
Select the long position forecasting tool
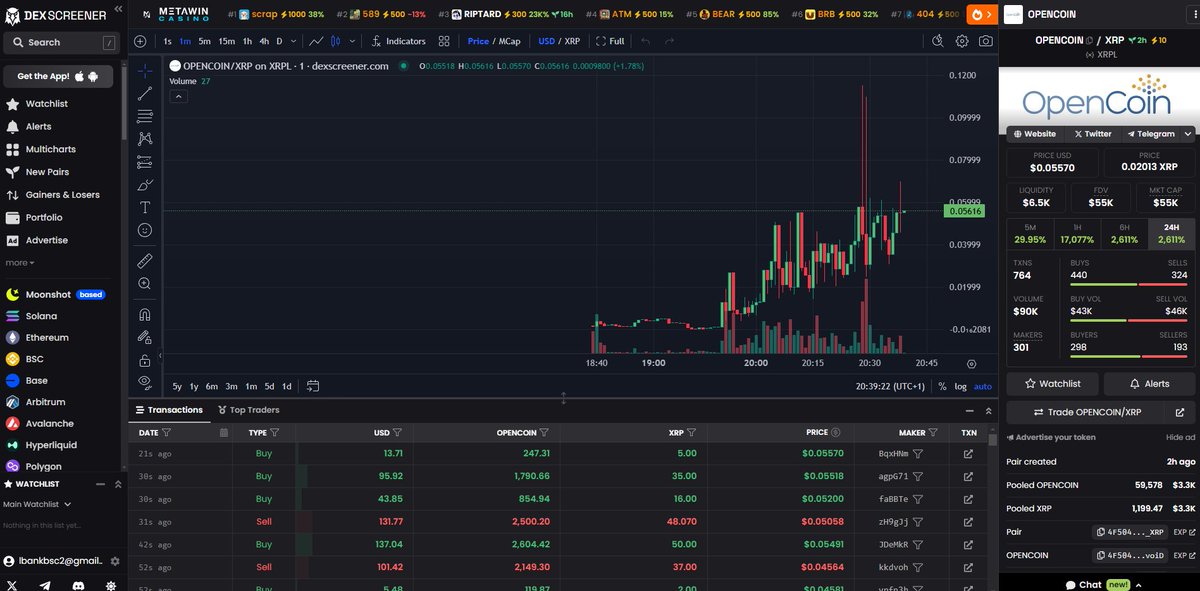pyautogui.click(x=145, y=162)
